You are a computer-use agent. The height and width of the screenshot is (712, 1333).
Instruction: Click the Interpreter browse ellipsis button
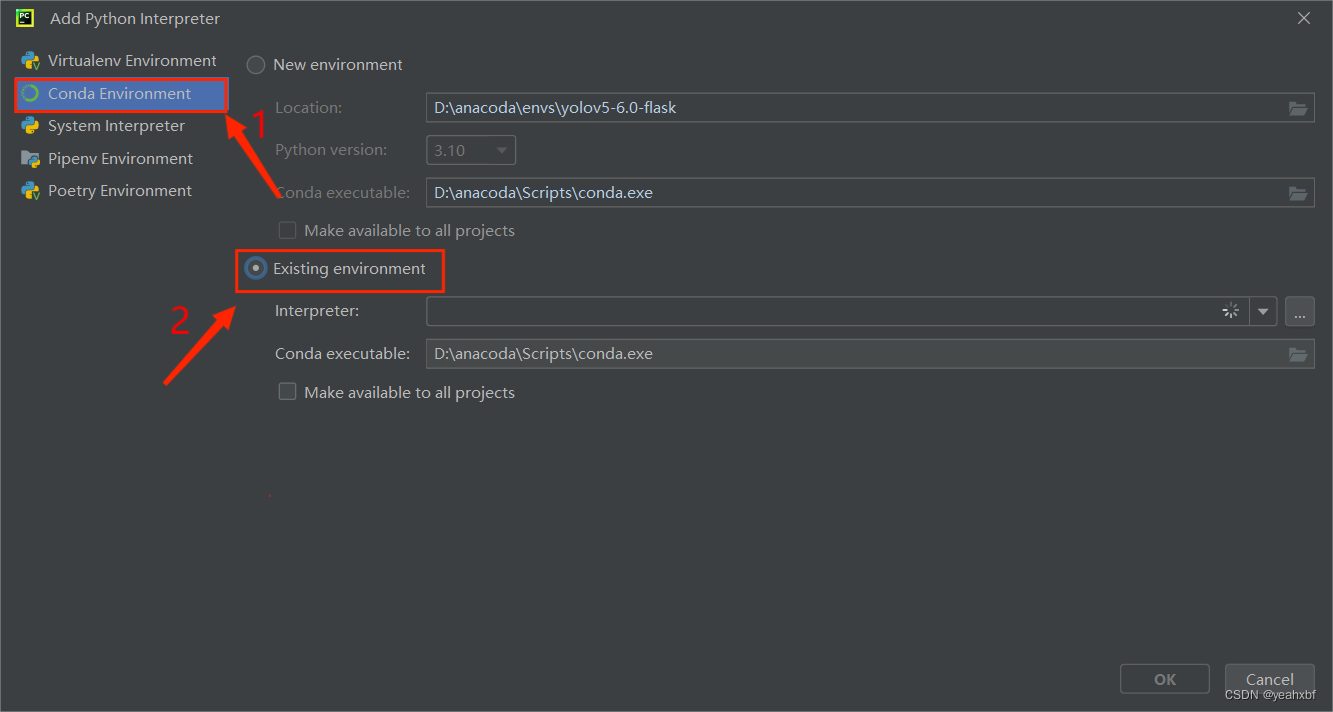(1300, 312)
